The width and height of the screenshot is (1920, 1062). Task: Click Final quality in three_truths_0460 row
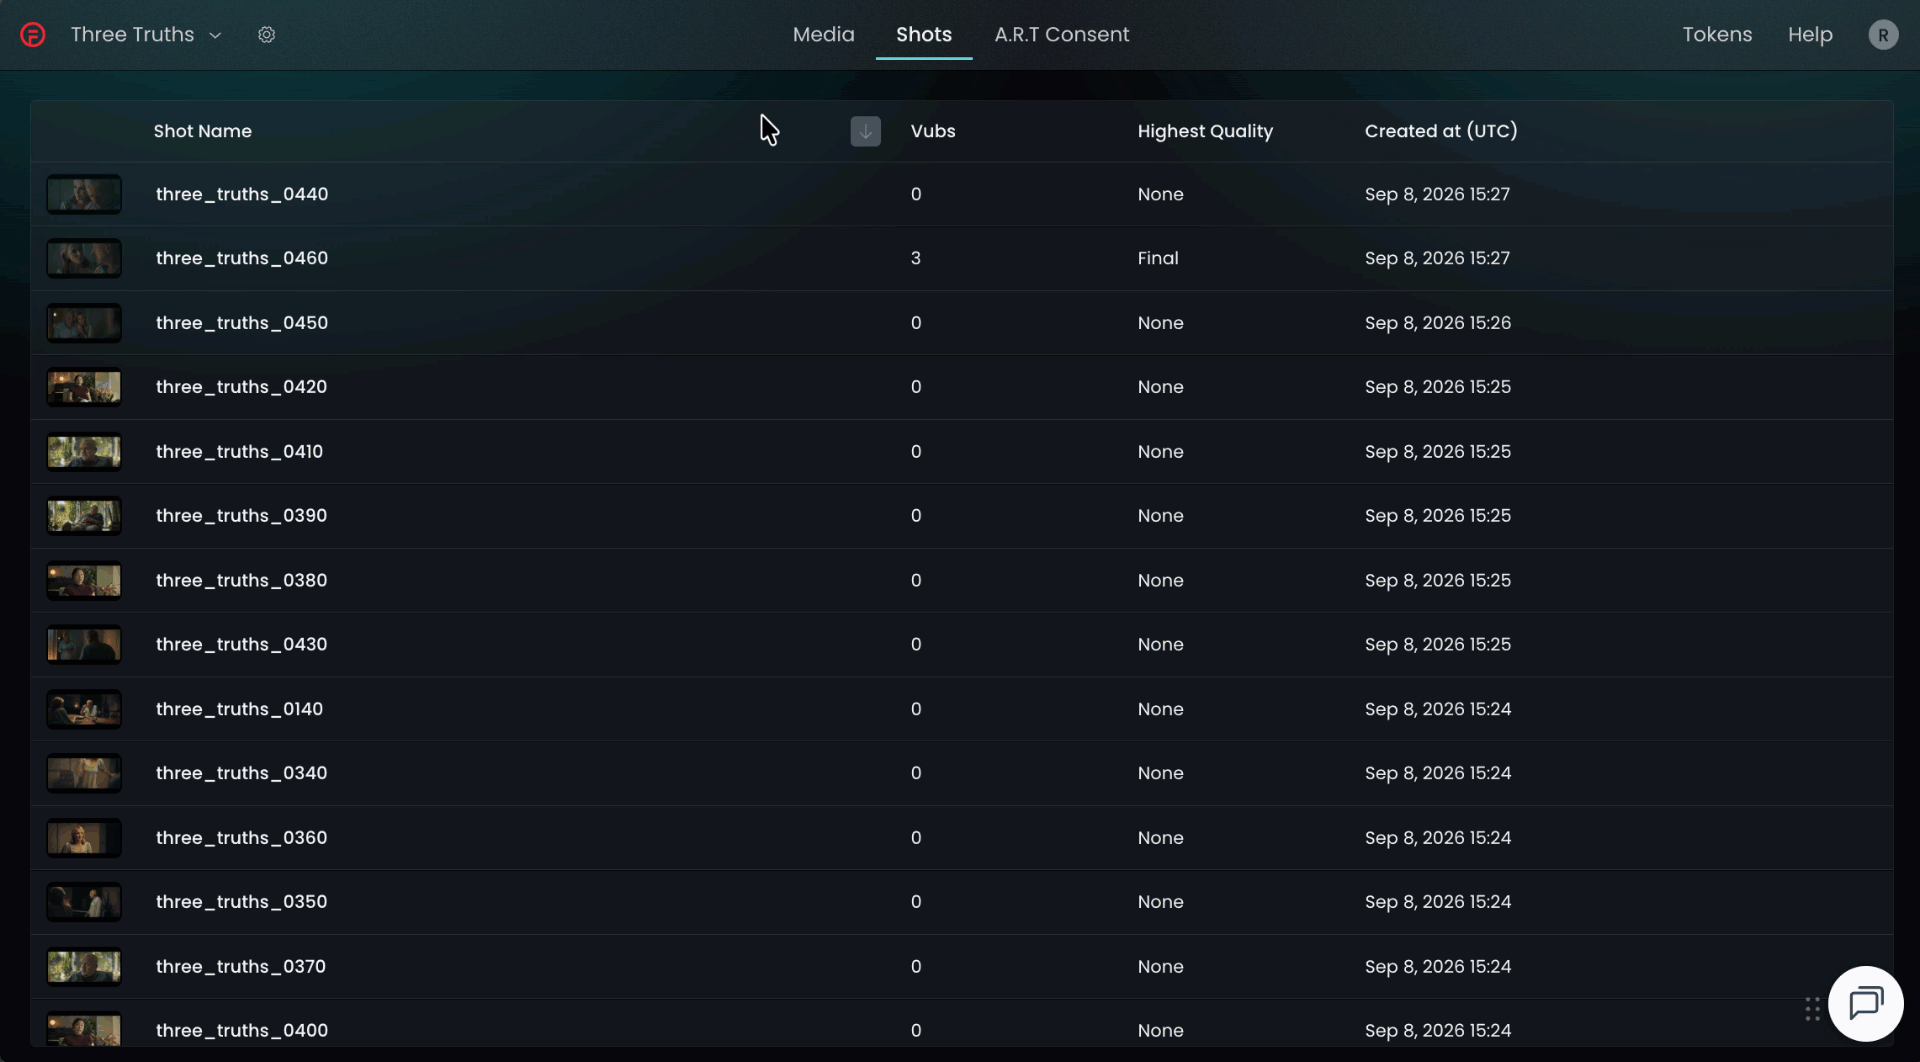(1157, 258)
